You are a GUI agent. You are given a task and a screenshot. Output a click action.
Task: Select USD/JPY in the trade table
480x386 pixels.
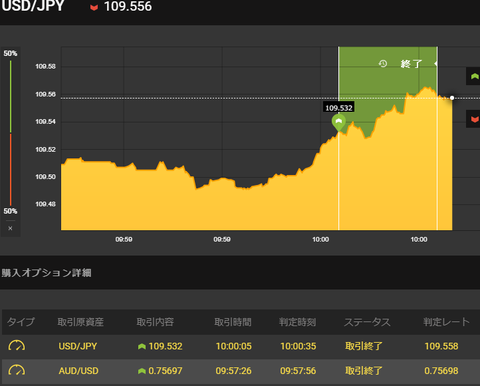[x=78, y=346]
